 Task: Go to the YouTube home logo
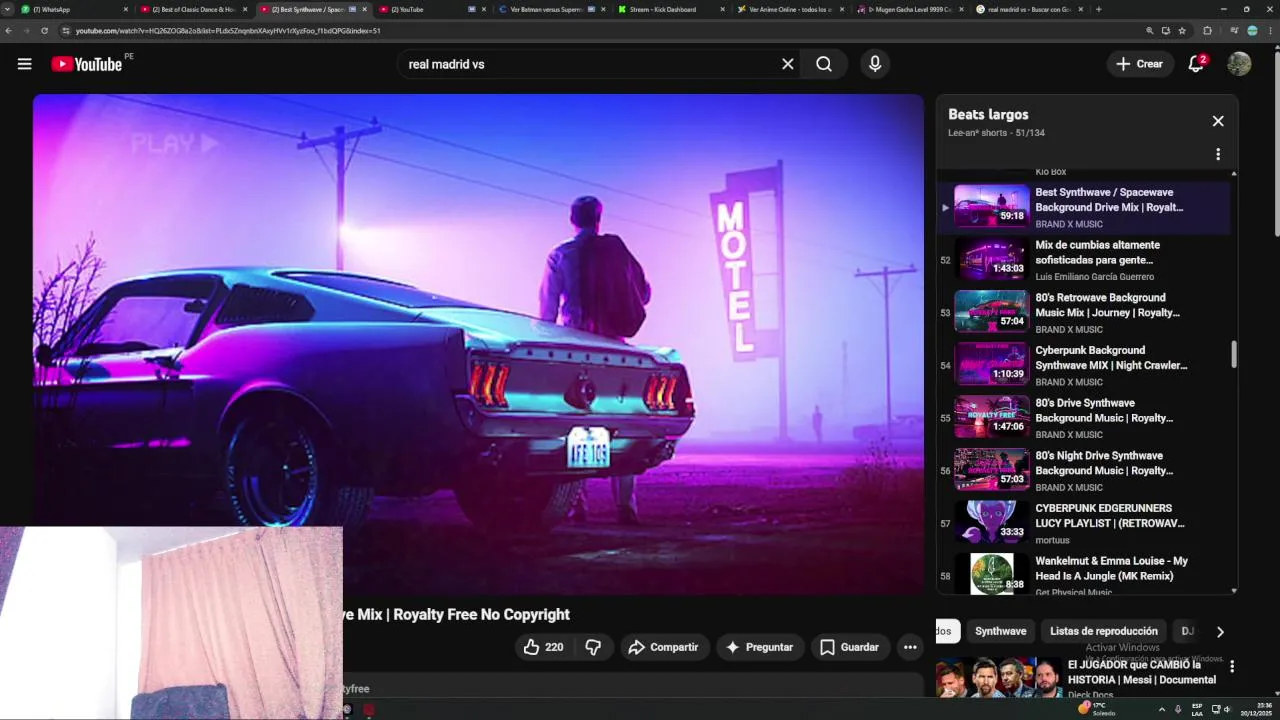86,64
